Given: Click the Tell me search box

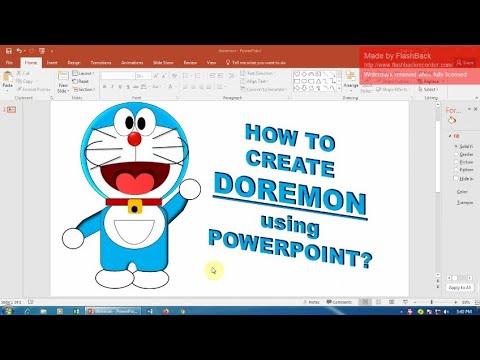Looking at the screenshot, I should tap(256, 62).
